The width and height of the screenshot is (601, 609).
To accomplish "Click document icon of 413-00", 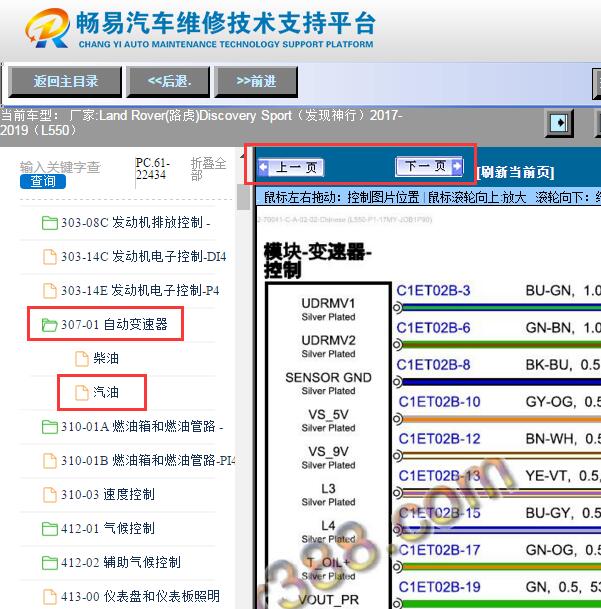I will pyautogui.click(x=49, y=596).
